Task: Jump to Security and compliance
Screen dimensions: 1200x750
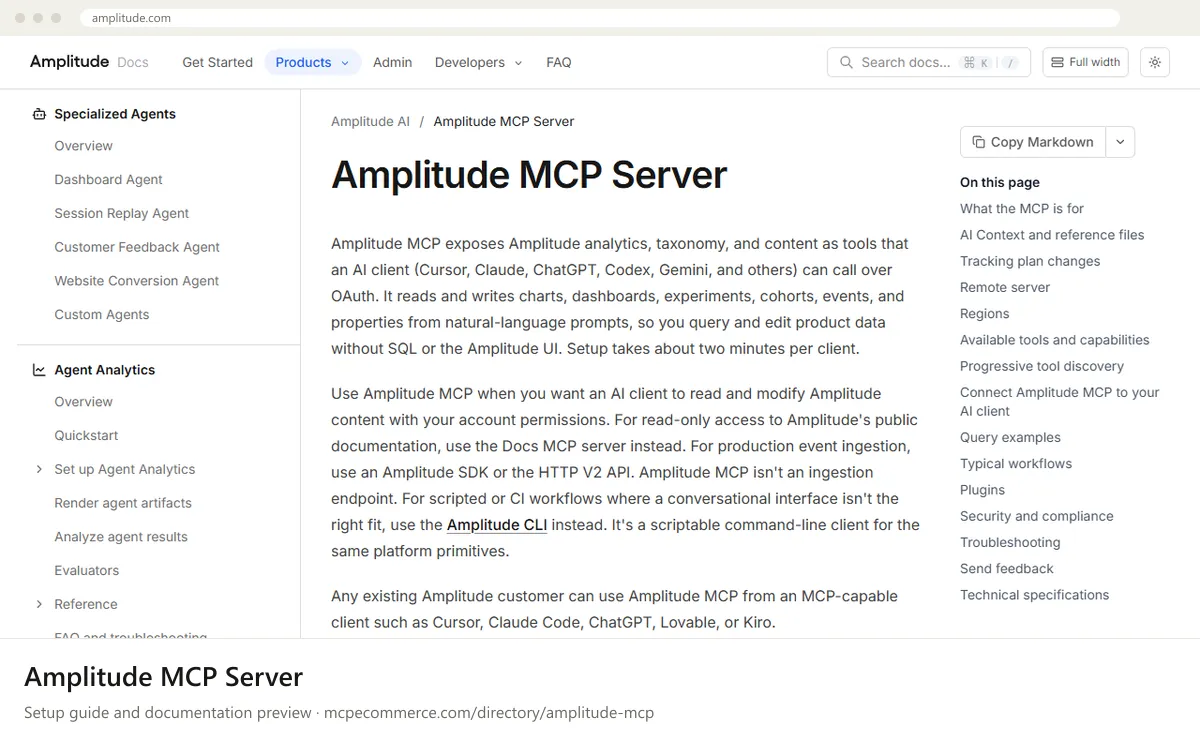Action: (x=1036, y=516)
